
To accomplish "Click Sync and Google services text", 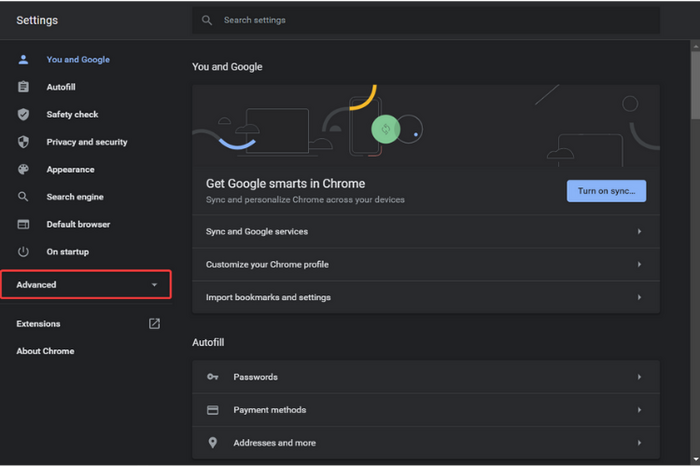I will [257, 231].
